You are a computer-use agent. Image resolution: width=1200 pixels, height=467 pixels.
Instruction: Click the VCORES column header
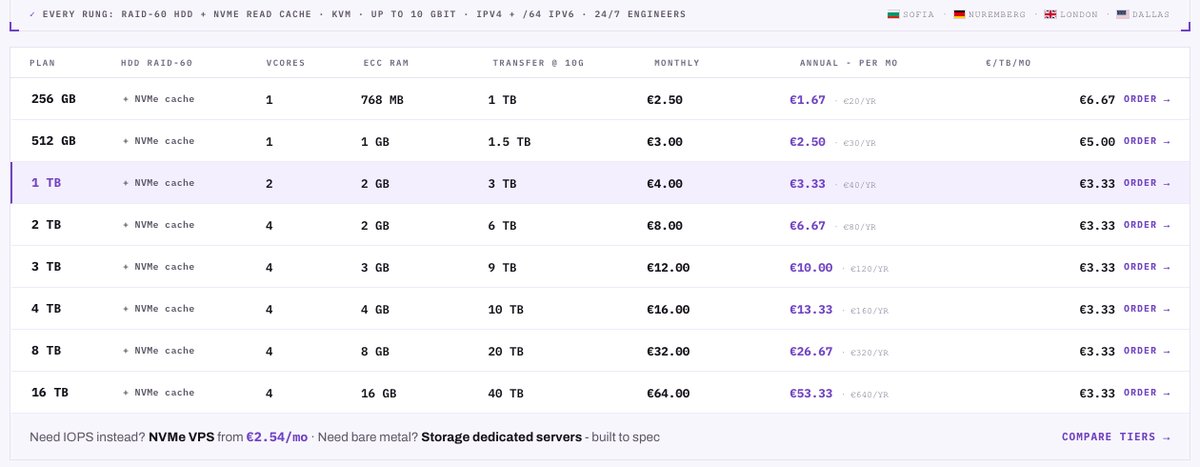pyautogui.click(x=286, y=63)
